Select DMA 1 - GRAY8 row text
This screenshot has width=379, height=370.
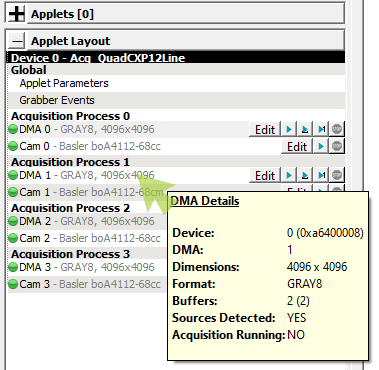pyautogui.click(x=87, y=175)
